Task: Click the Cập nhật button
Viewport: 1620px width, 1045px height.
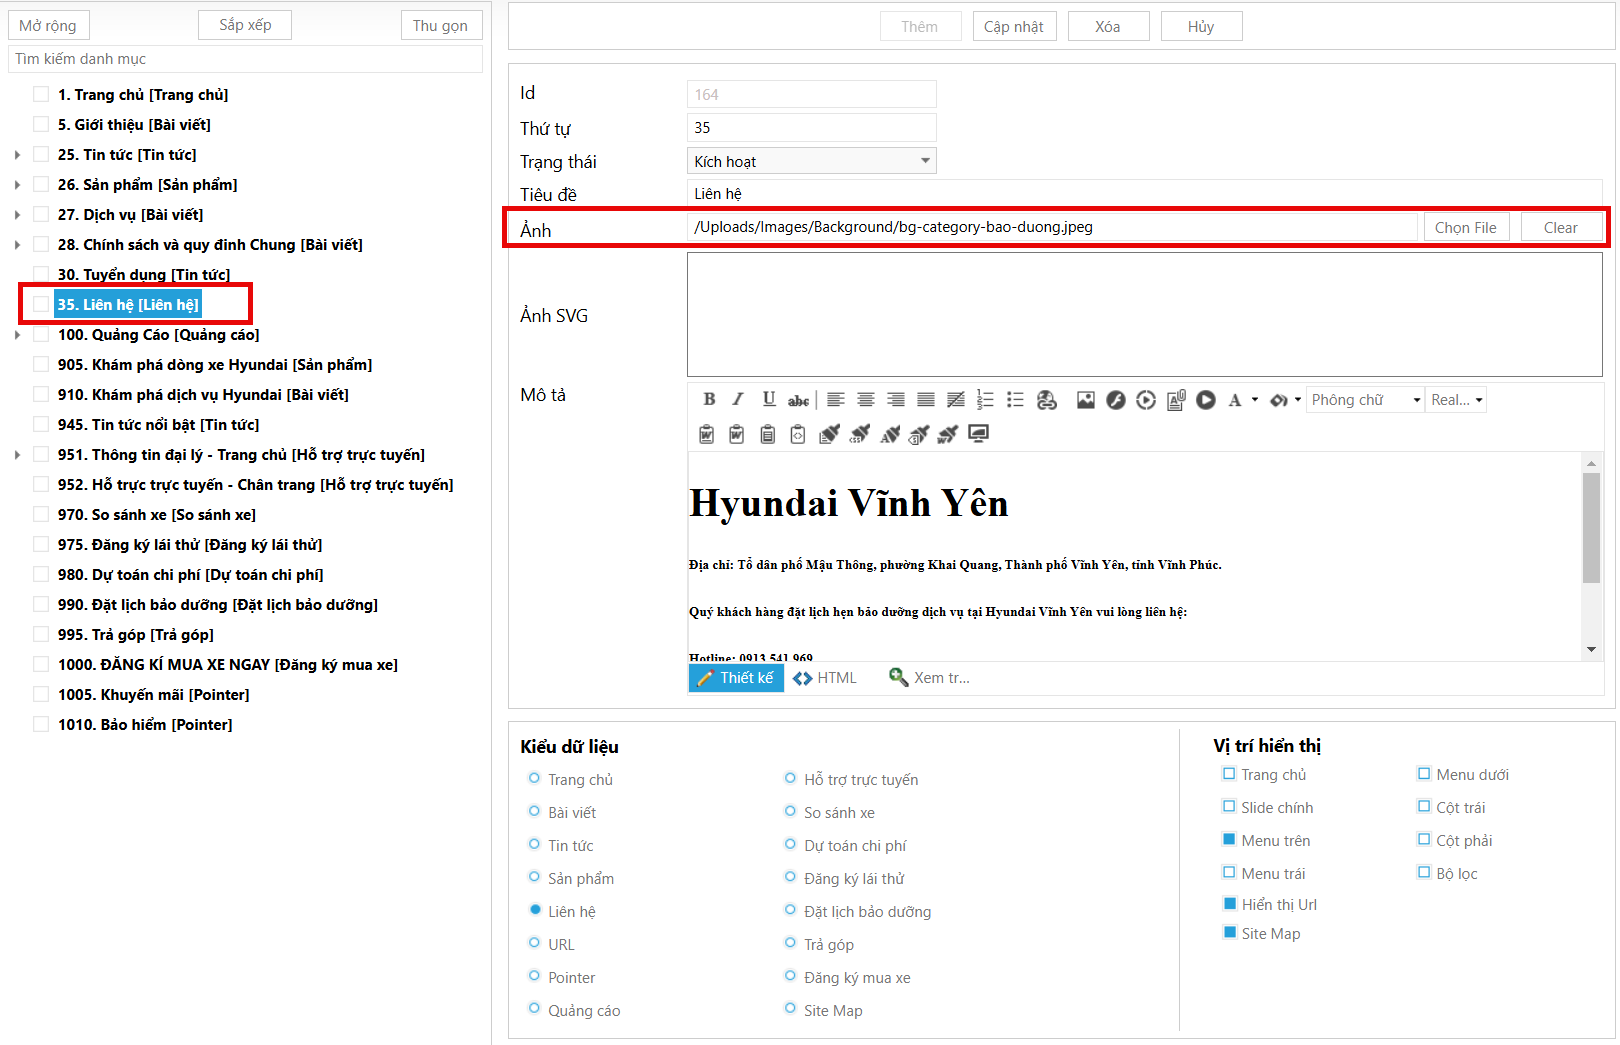Action: pos(1013,27)
